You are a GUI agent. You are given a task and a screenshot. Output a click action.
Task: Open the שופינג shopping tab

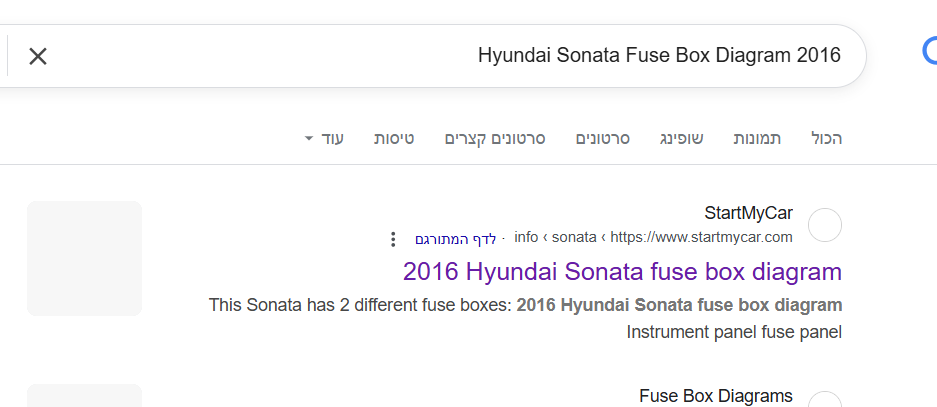click(681, 139)
